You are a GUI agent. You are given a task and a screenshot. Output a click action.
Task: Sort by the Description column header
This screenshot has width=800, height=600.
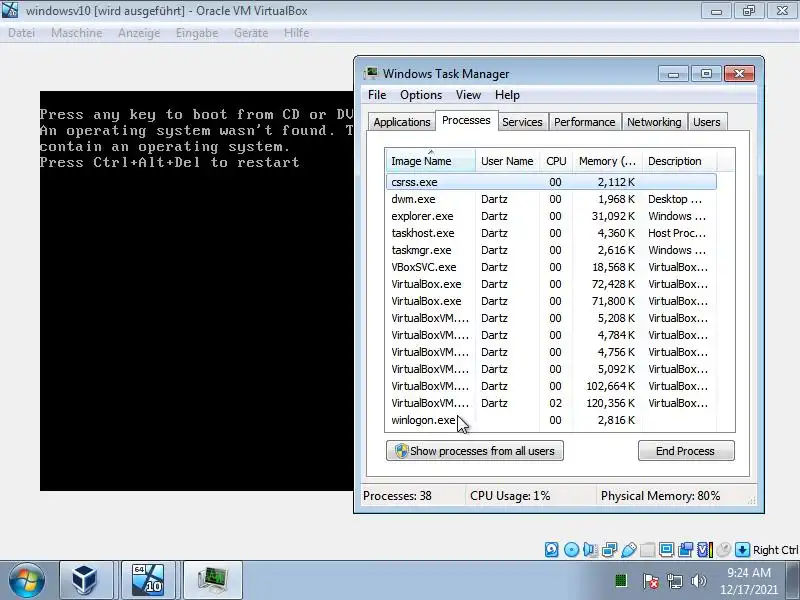pyautogui.click(x=679, y=161)
